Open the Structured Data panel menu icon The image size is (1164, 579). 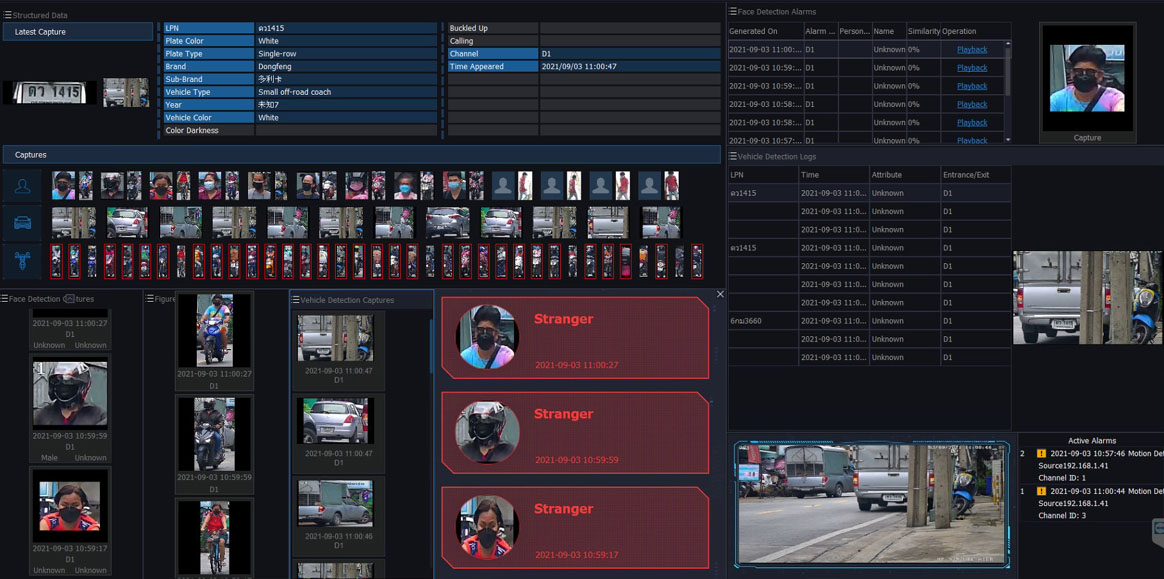coord(6,16)
